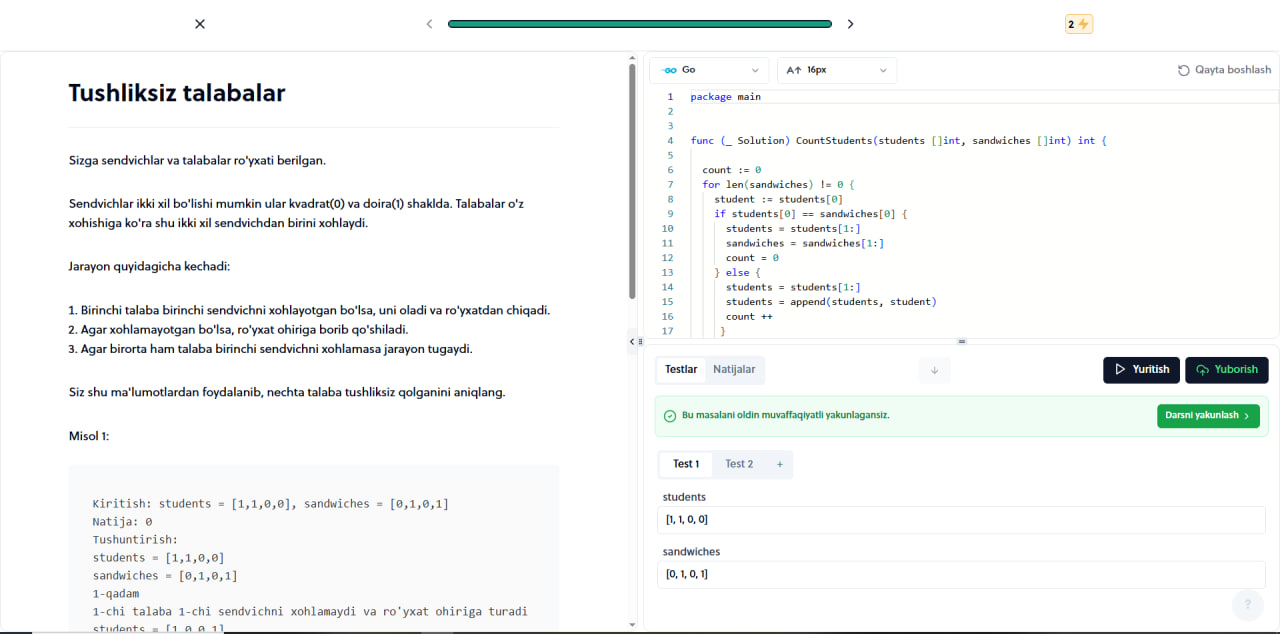
Task: Click the 'Jarayon quyidagicha kechadi:' sentence
Action: point(150,267)
